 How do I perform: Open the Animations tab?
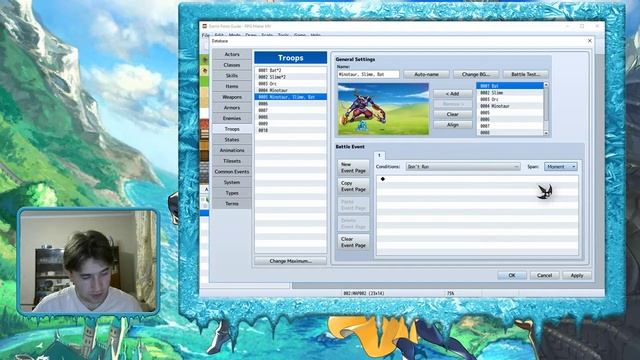pyautogui.click(x=231, y=150)
